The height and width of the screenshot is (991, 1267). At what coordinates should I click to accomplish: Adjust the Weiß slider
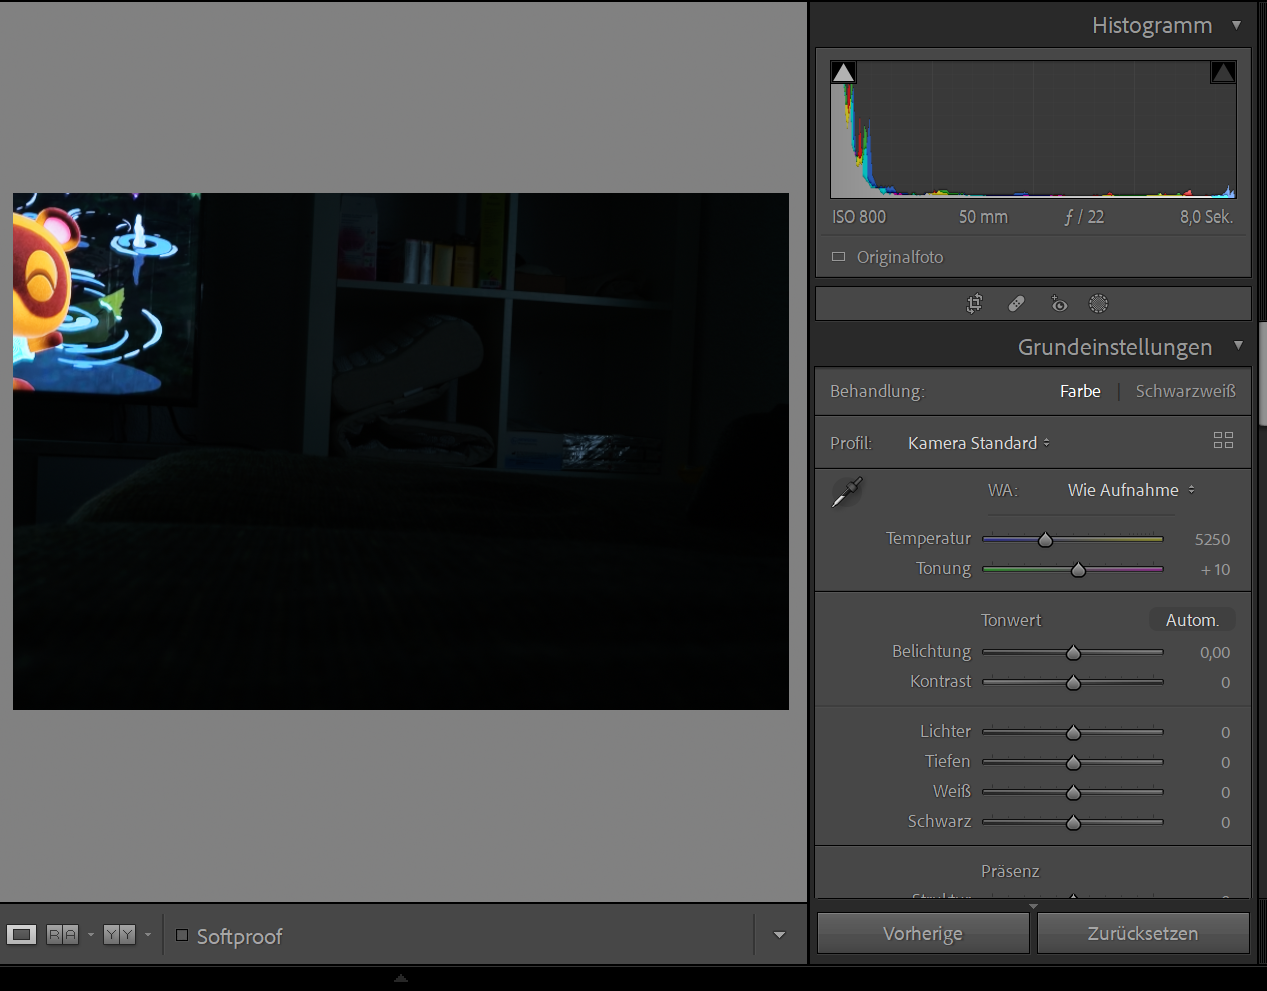1073,793
